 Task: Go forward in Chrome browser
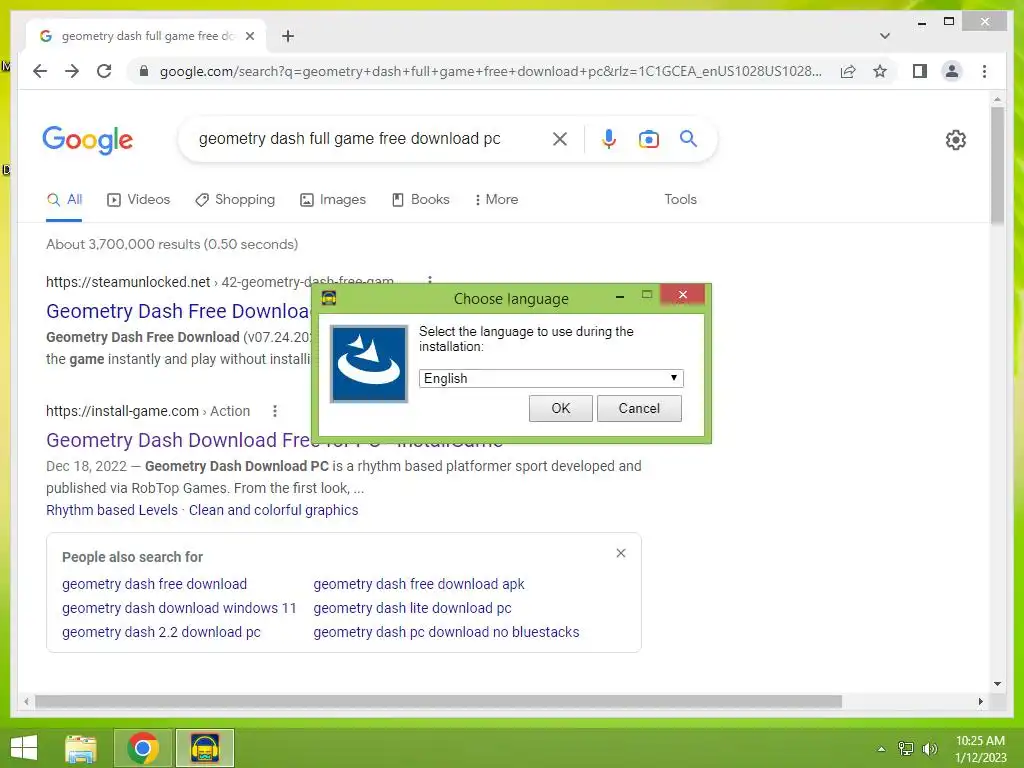pos(72,71)
